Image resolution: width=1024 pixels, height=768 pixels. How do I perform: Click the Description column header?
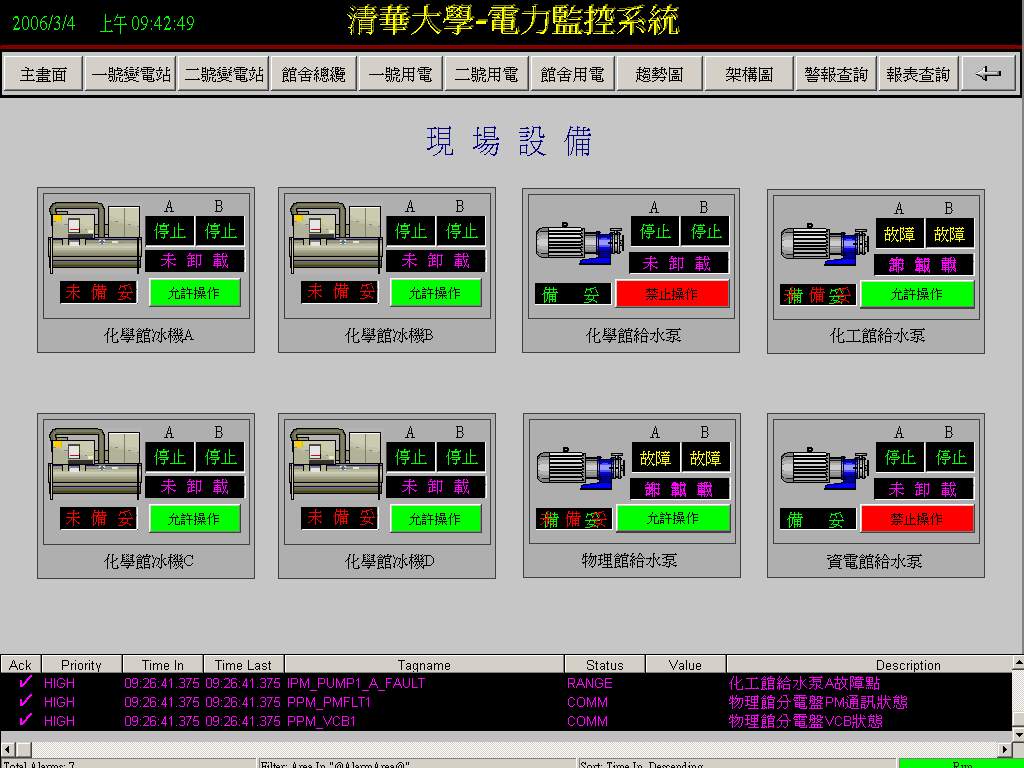[869, 665]
